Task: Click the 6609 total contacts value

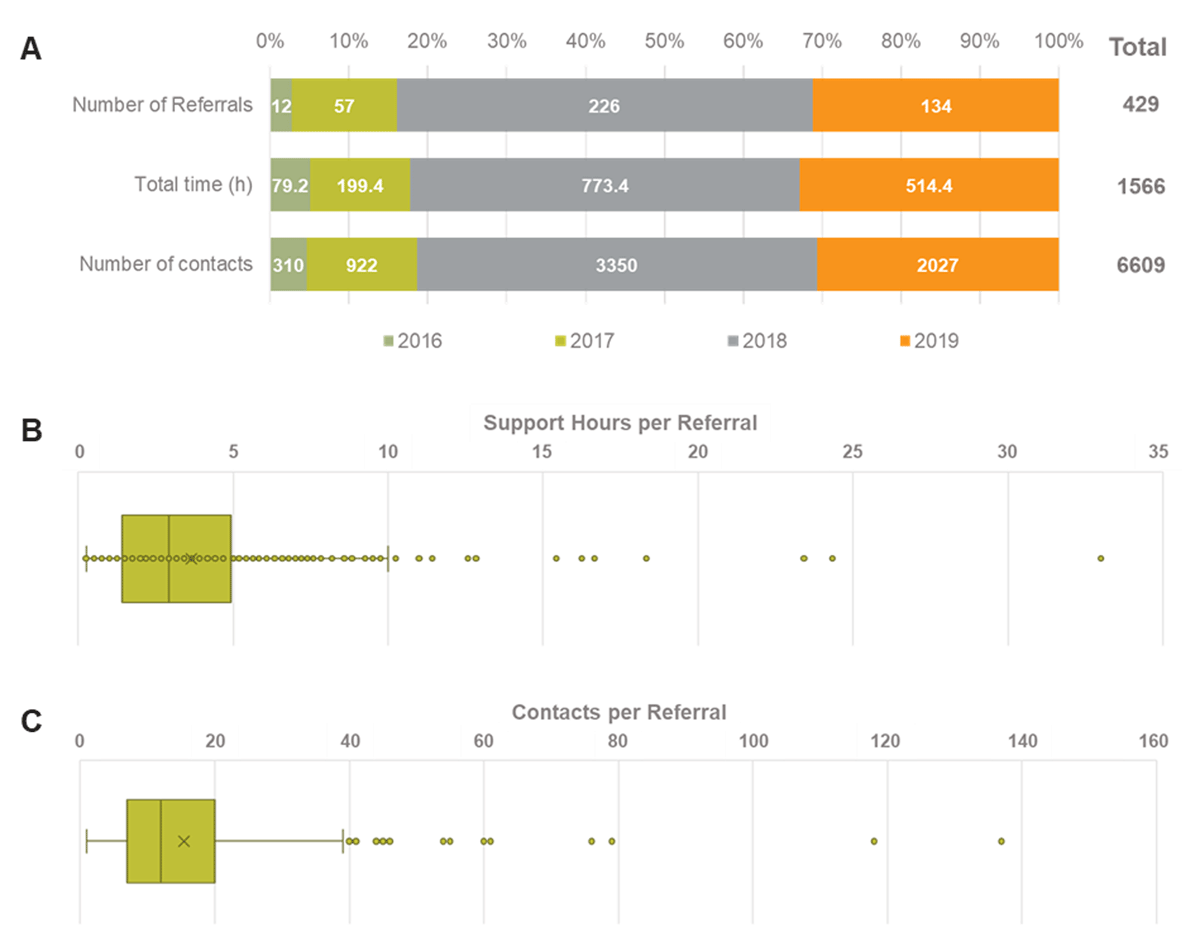Action: click(x=1137, y=265)
